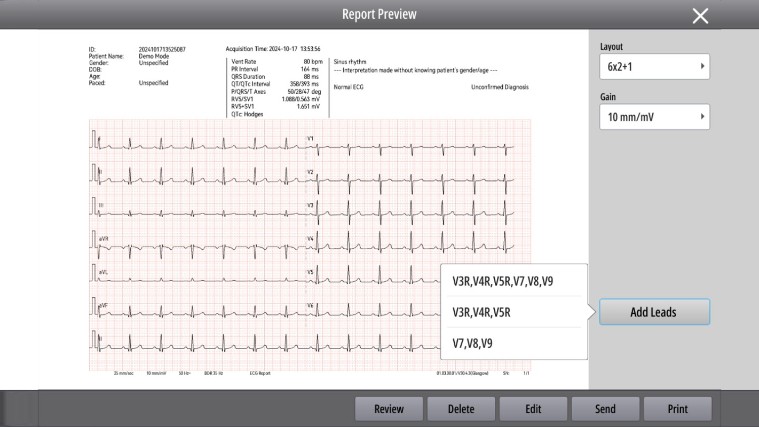Print the ECG report
The height and width of the screenshot is (427, 759).
point(677,409)
